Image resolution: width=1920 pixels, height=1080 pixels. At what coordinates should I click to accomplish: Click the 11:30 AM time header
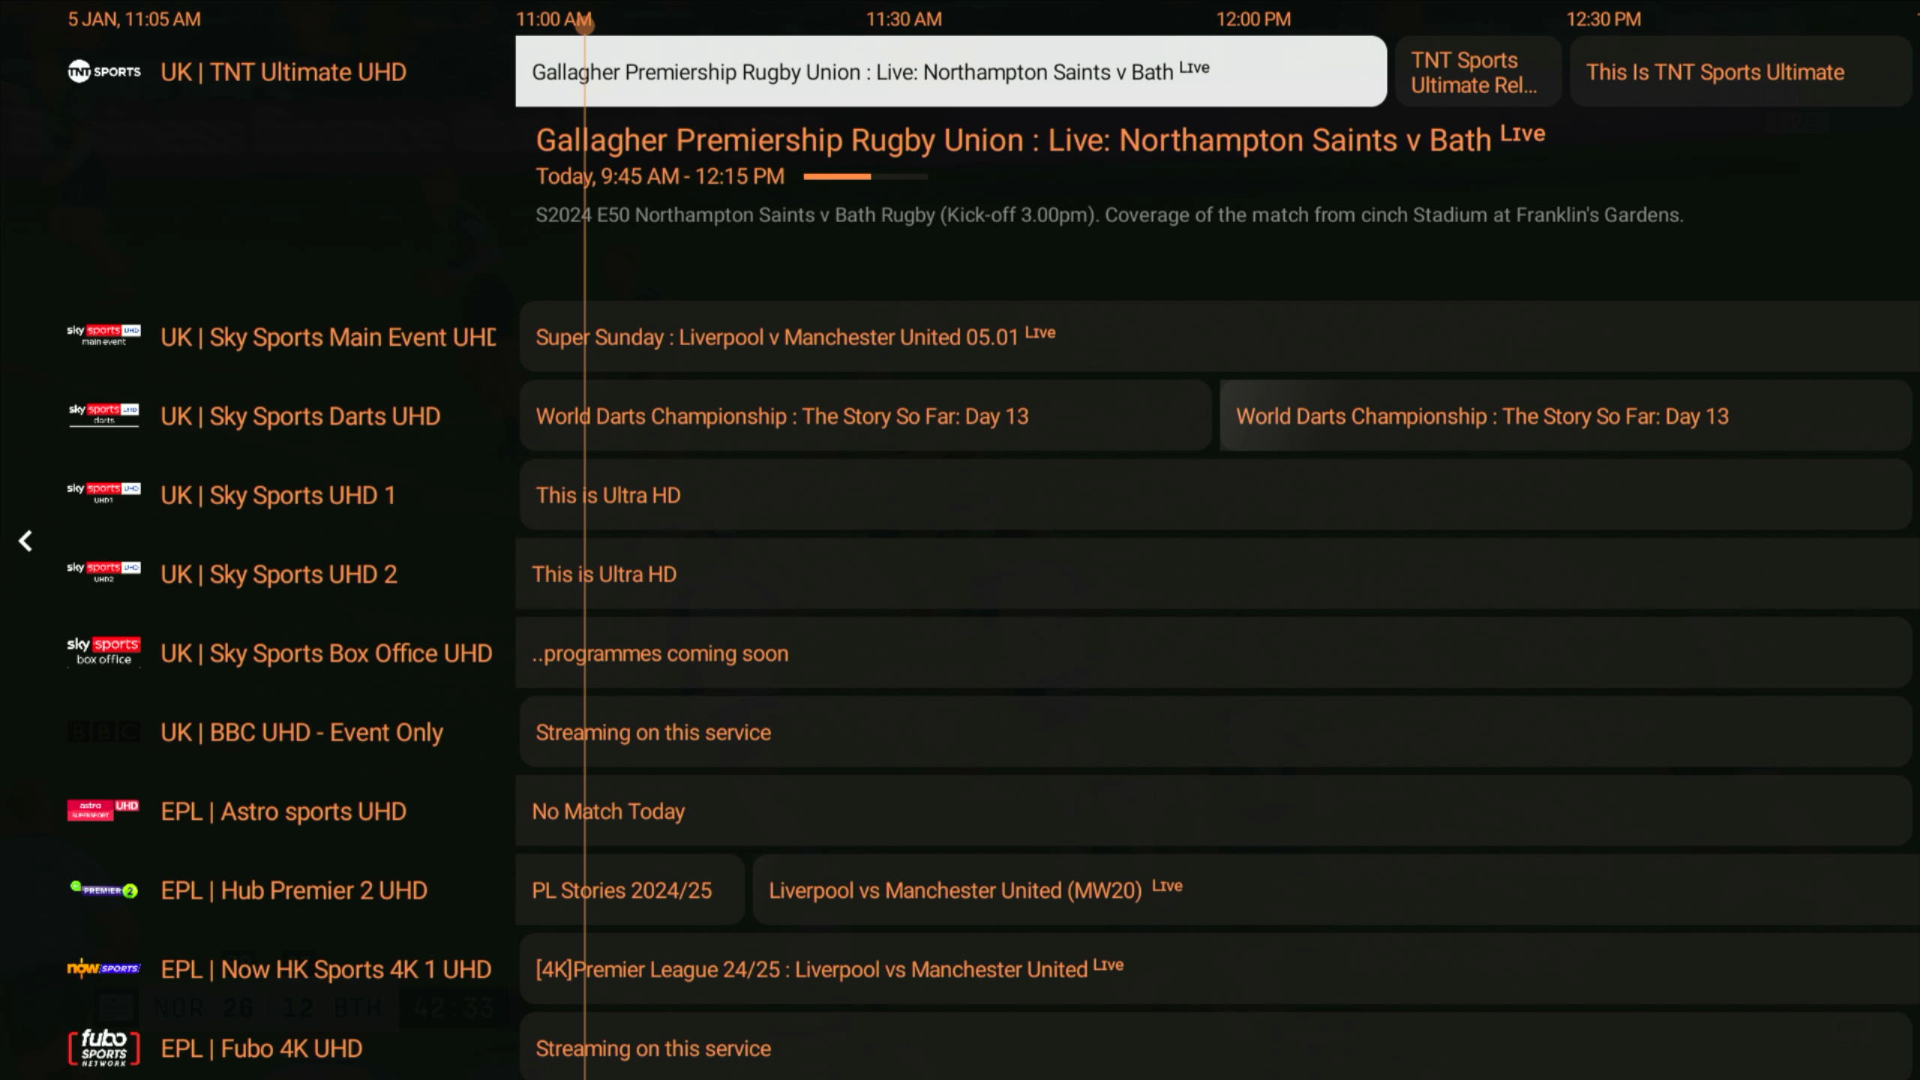pos(903,19)
